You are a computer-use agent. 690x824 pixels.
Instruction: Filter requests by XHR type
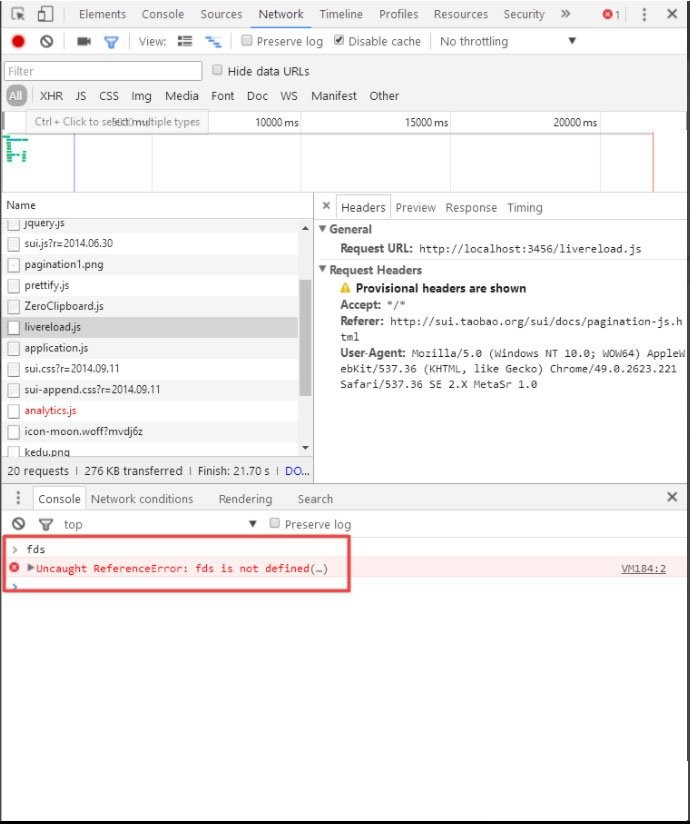click(x=51, y=96)
